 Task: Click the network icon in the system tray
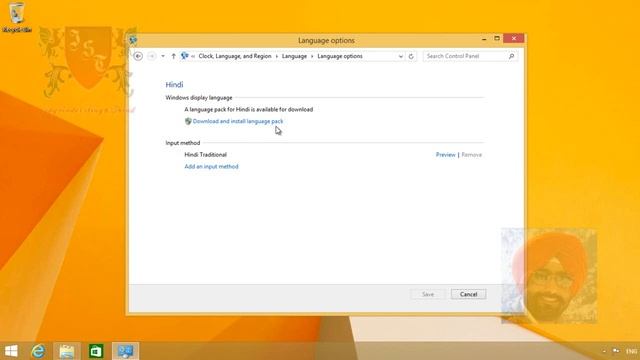616,351
